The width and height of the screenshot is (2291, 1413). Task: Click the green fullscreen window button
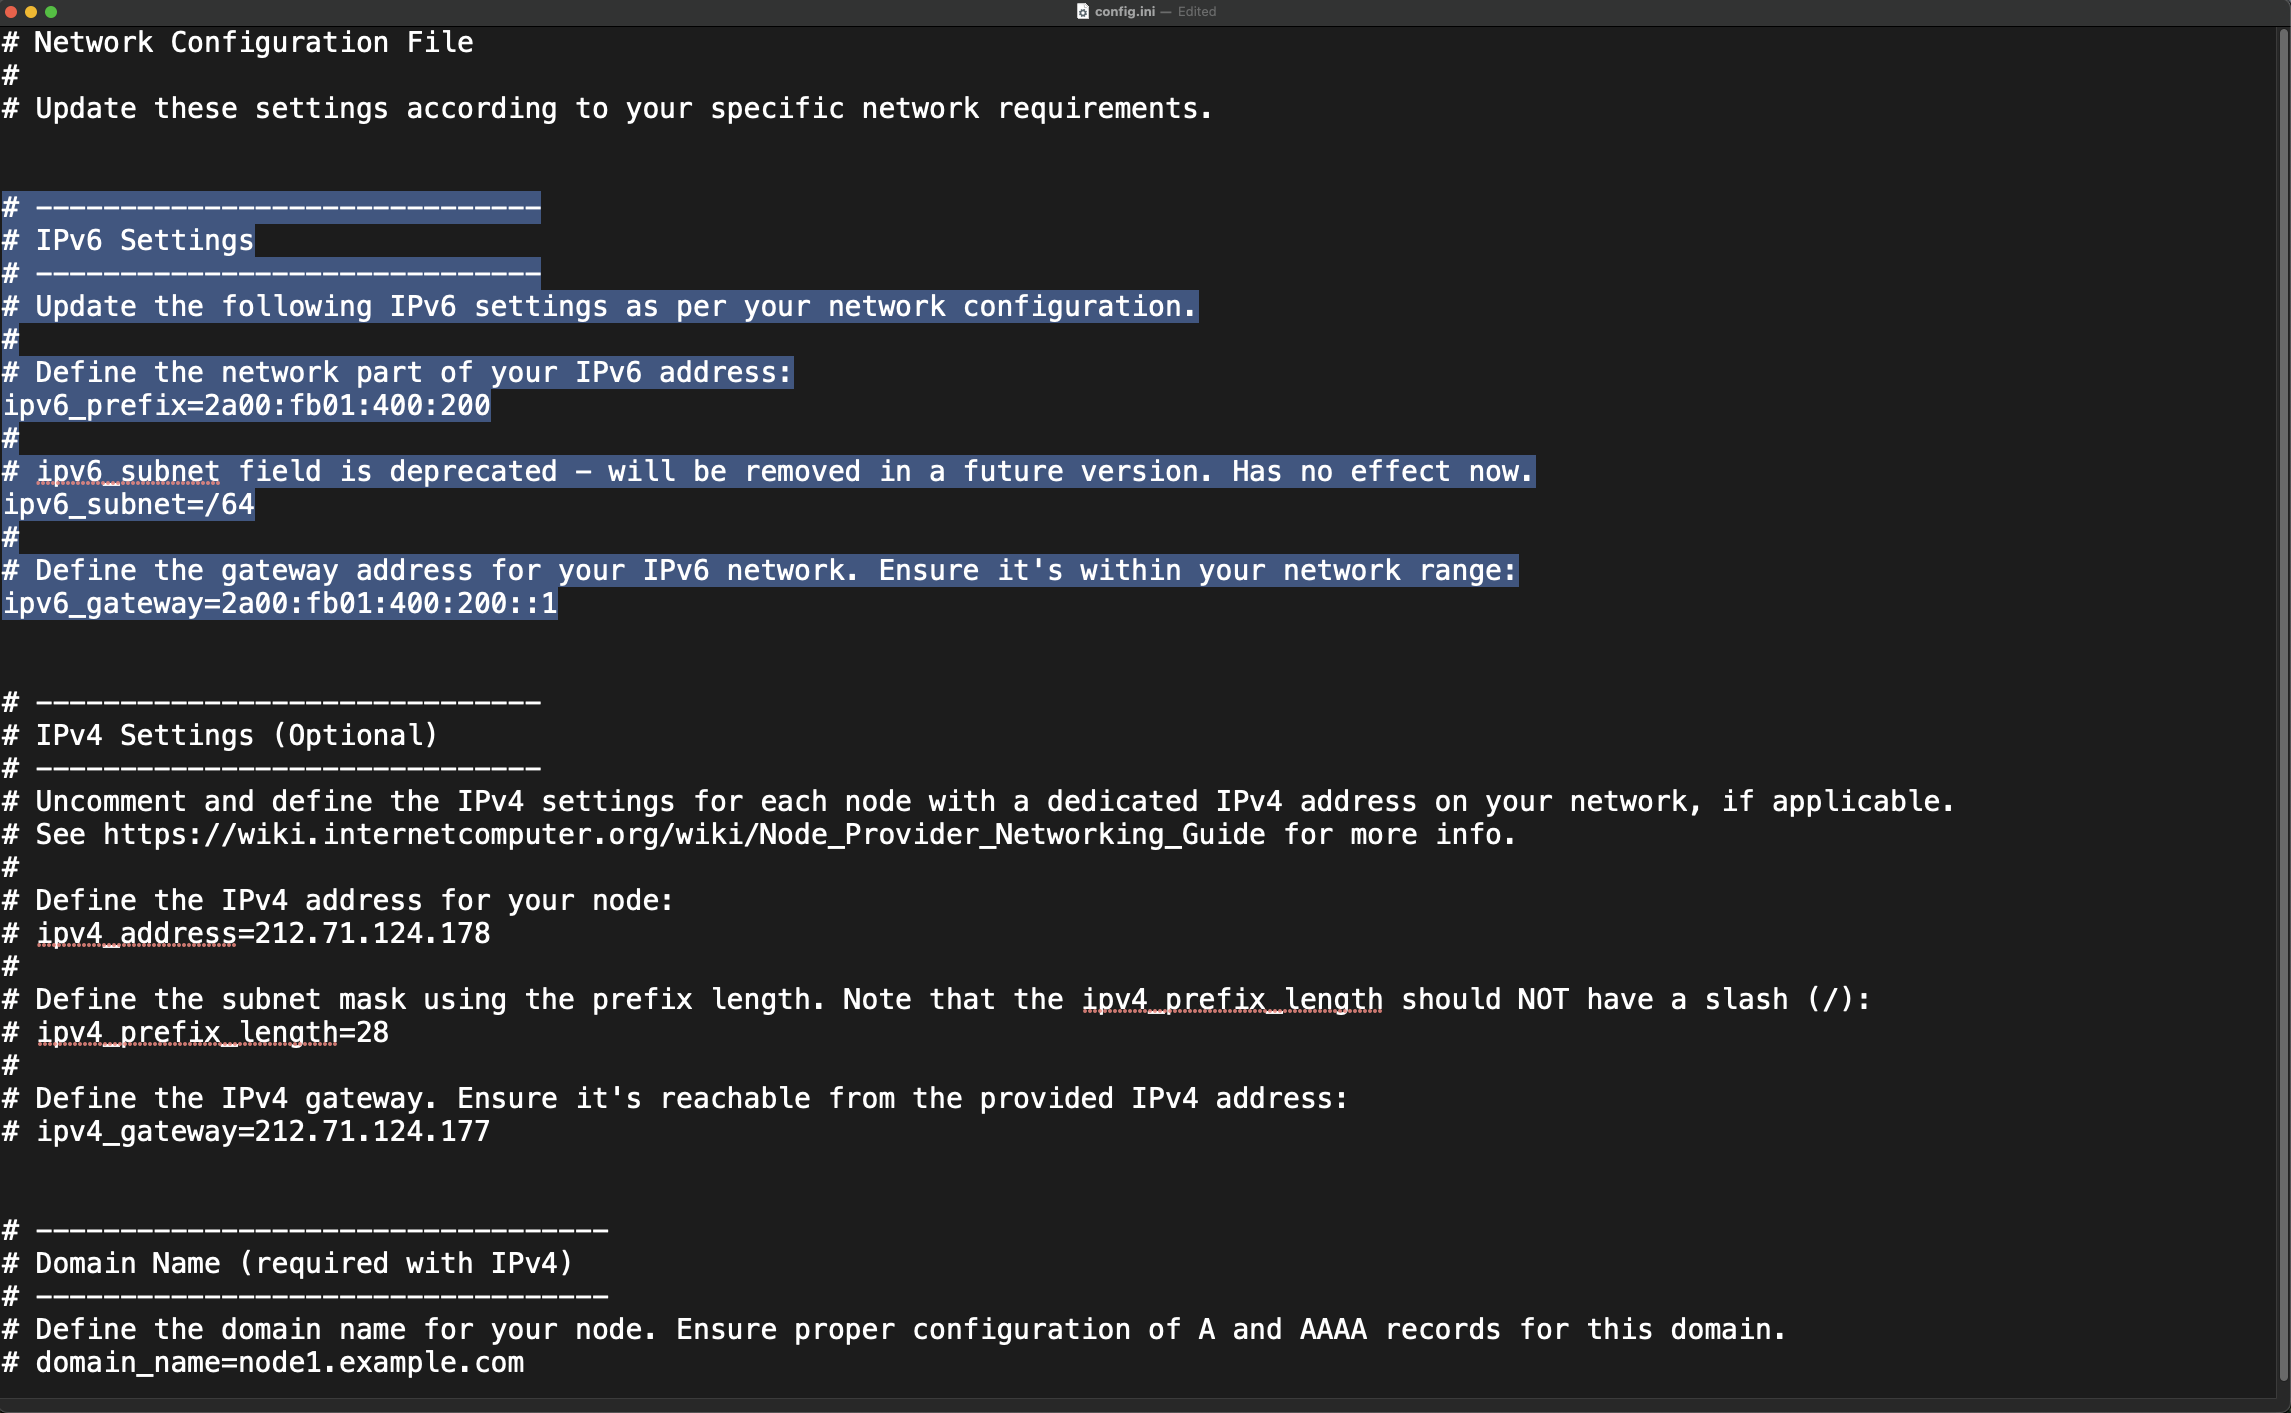51,12
